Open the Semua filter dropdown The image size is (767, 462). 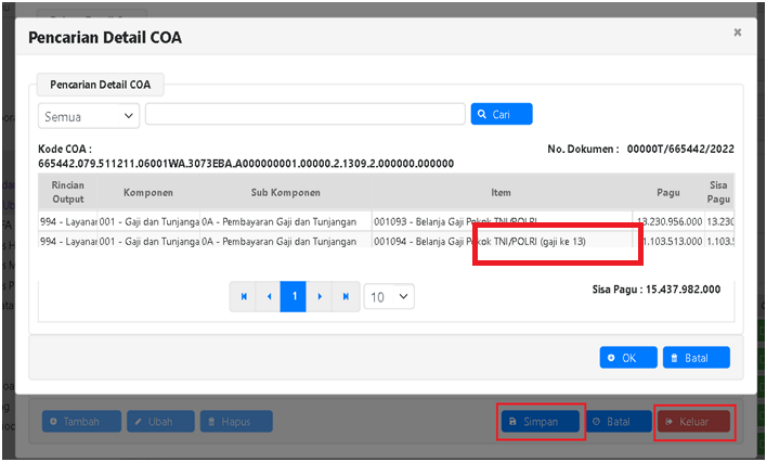(x=89, y=116)
